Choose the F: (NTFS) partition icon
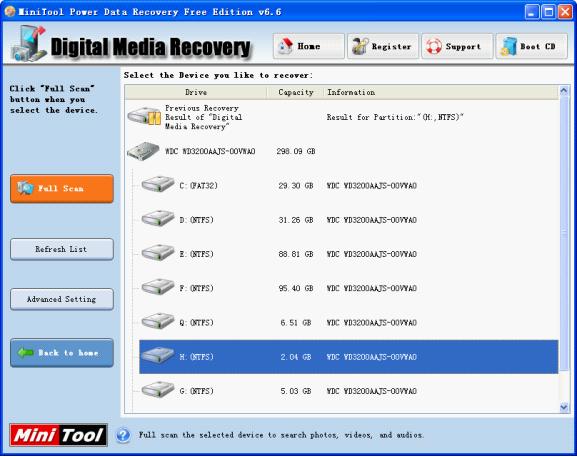This screenshot has width=577, height=457. coord(158,287)
